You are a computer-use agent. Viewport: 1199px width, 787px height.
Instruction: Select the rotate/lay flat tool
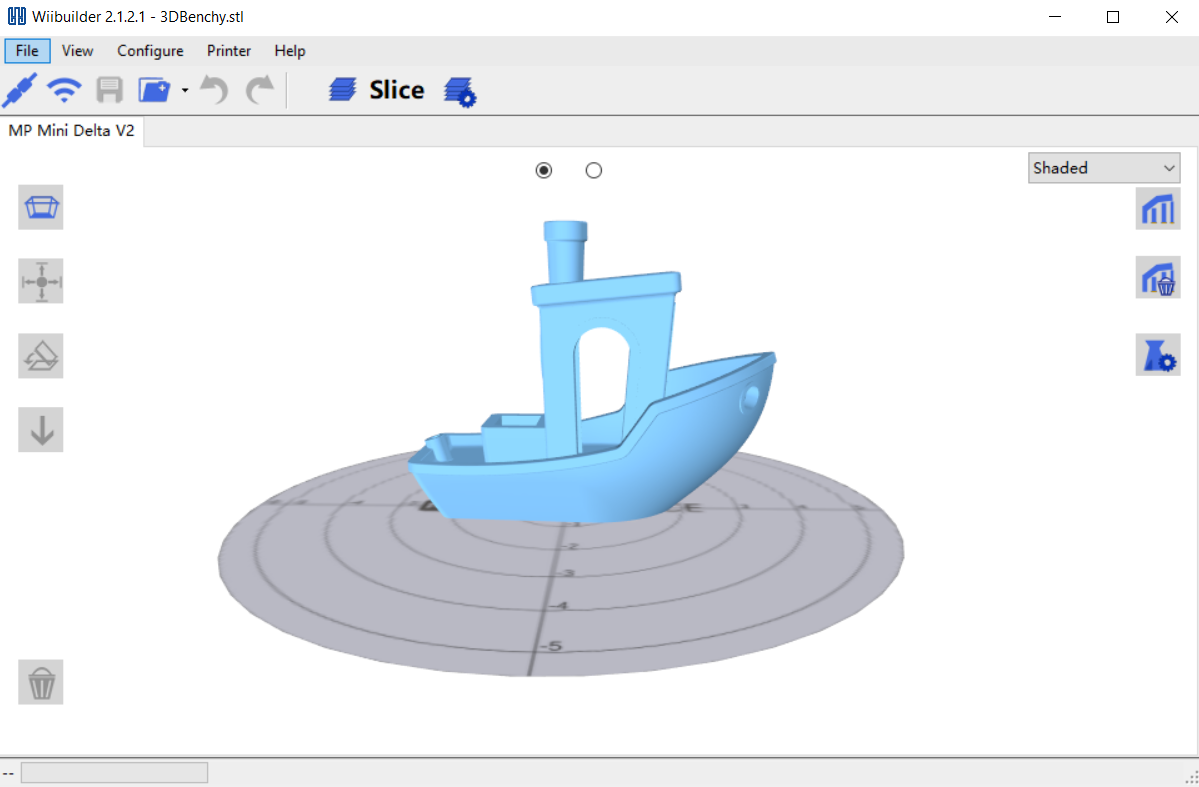[x=41, y=356]
